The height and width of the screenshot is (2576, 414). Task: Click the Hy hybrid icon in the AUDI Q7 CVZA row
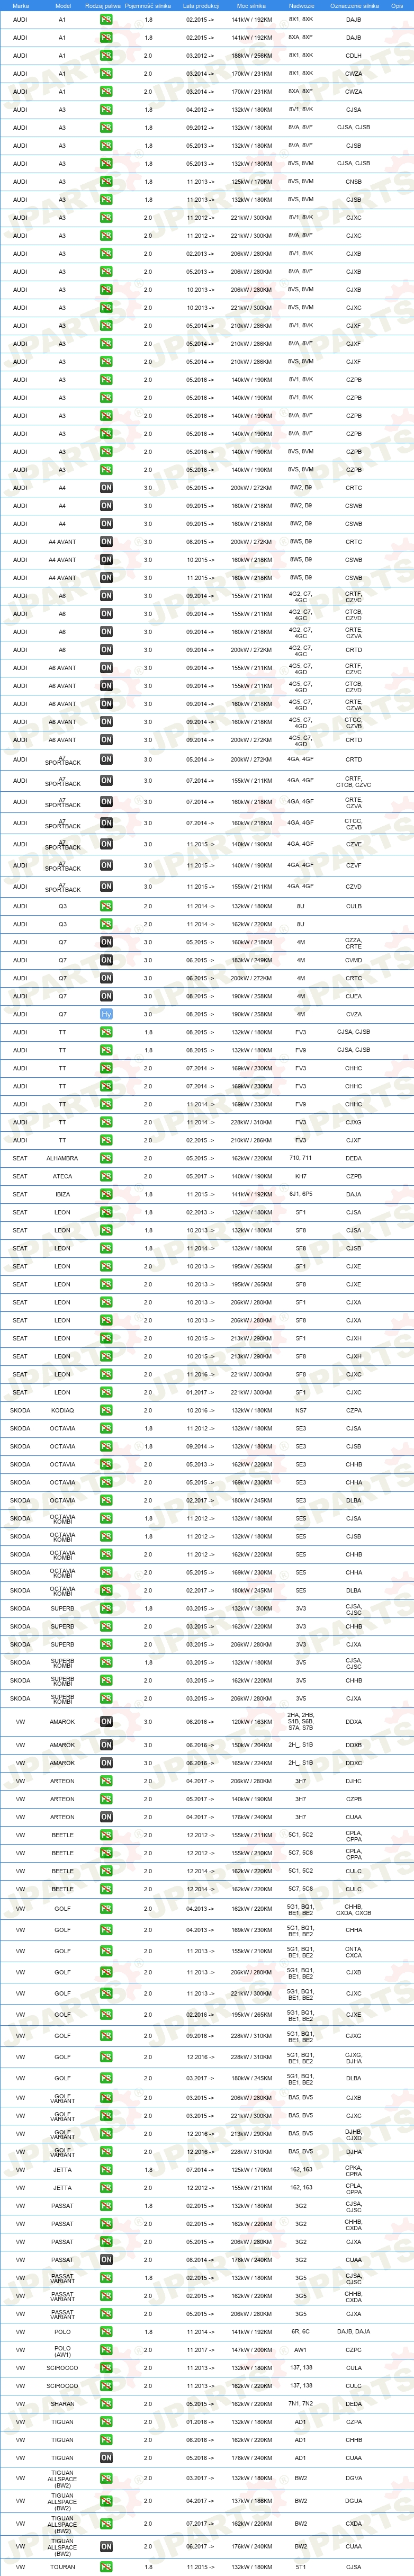tap(106, 1014)
